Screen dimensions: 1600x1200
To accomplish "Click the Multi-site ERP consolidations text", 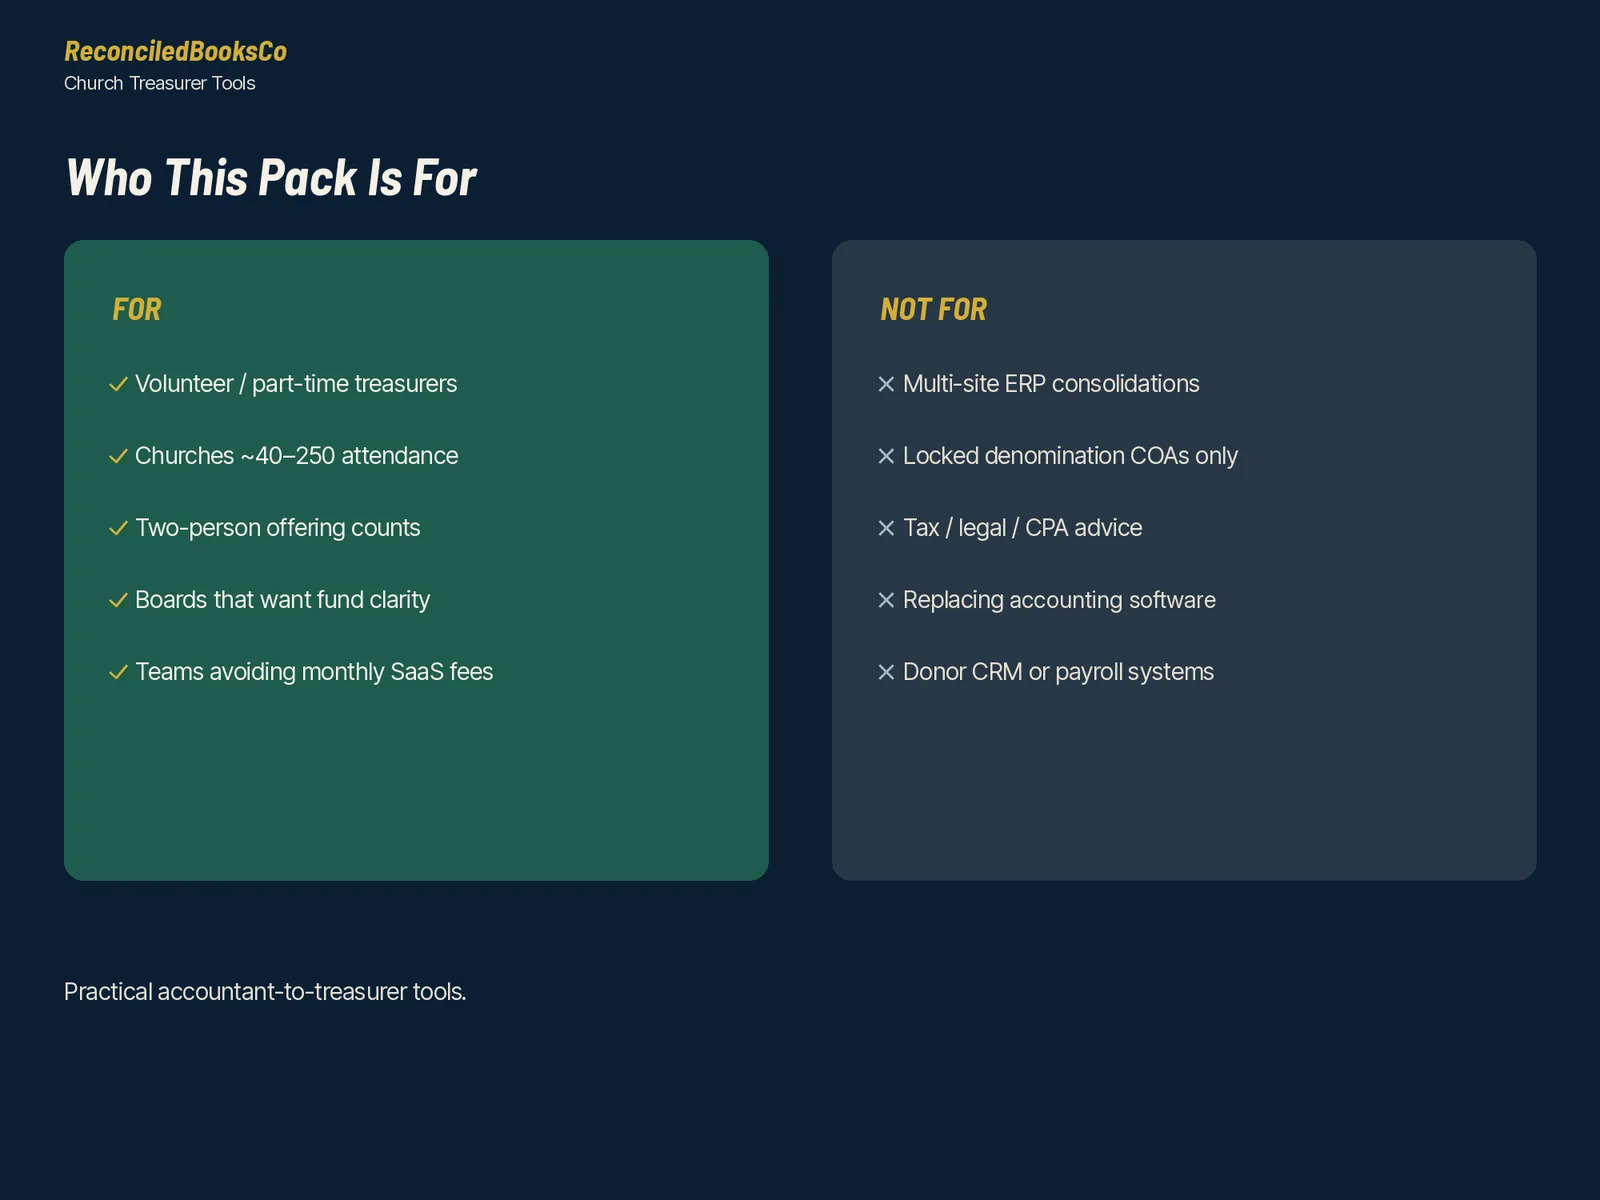I will 1051,384.
